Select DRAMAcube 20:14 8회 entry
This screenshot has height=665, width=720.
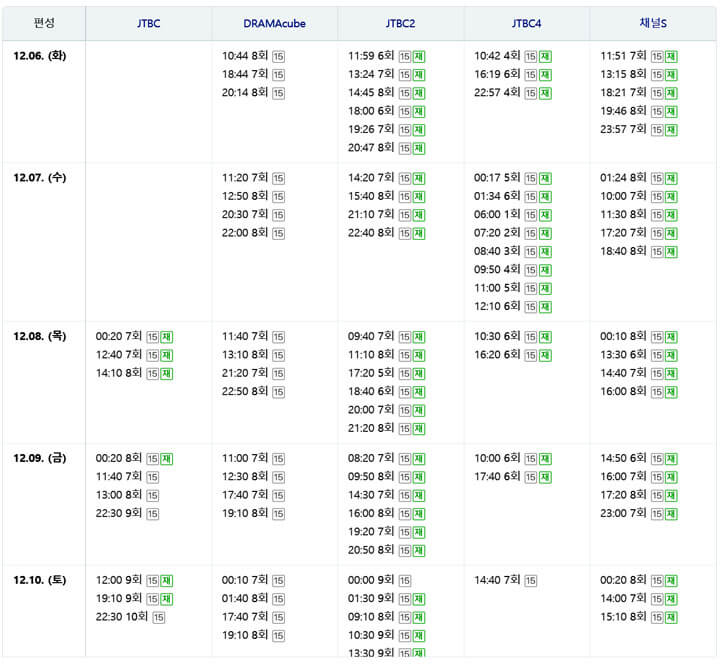click(x=245, y=92)
